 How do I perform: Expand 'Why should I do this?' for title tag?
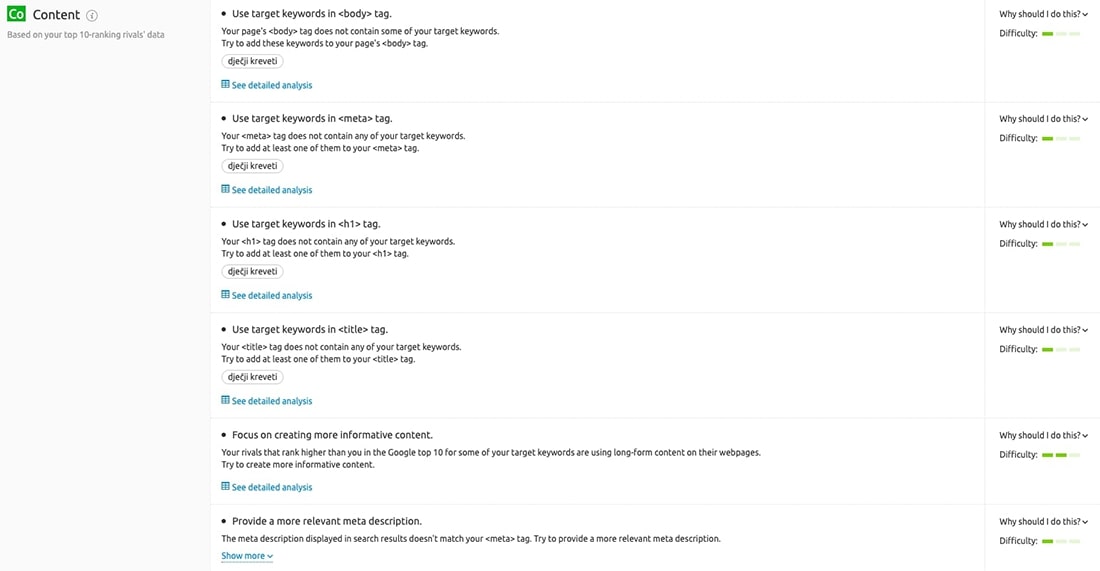tap(1043, 330)
